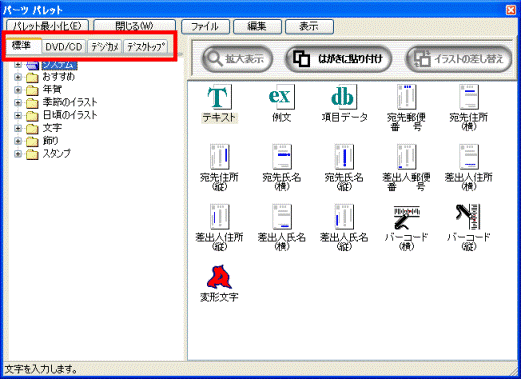The height and width of the screenshot is (379, 521).
Task: Select the バーコード(横) barcode icon
Action: point(407,217)
